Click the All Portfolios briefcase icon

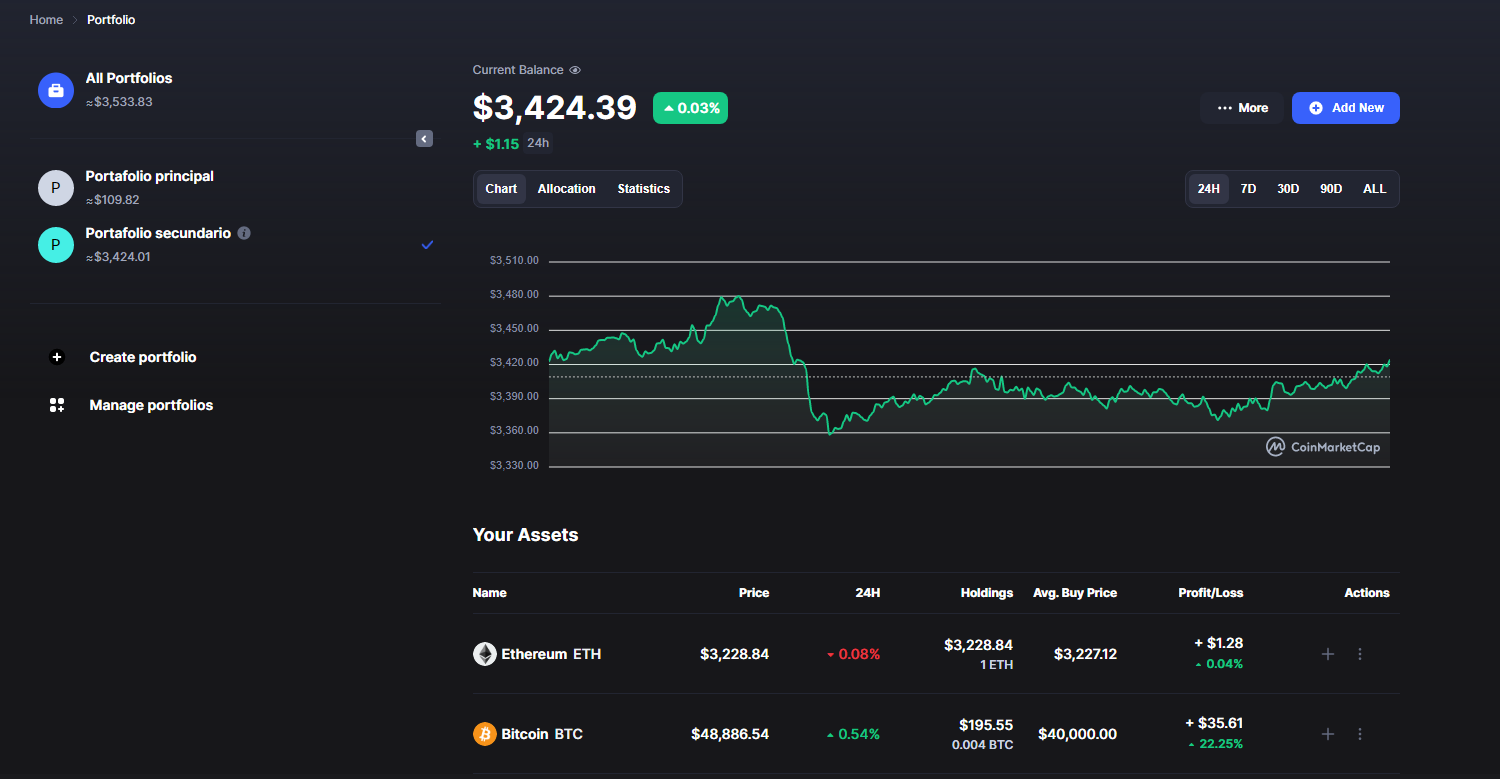coord(56,90)
